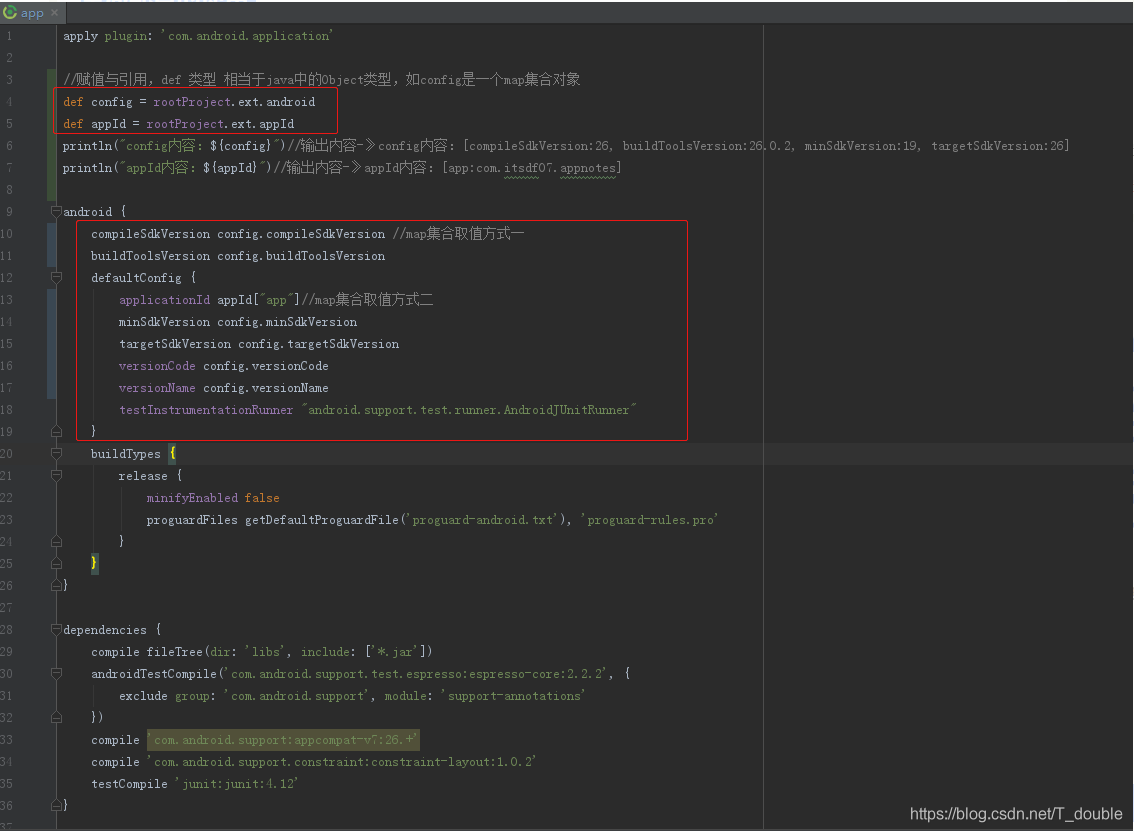Click the CSDN blog watermark link

1016,813
